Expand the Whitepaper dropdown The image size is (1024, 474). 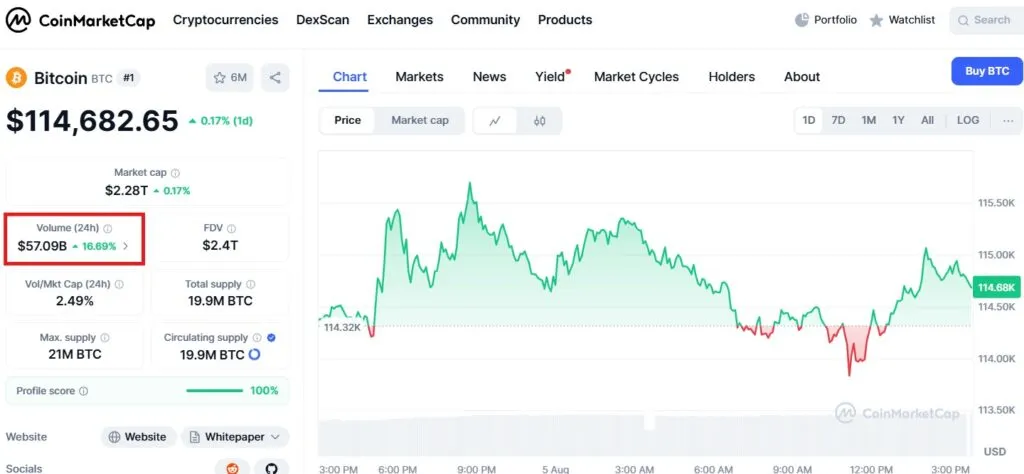coord(234,437)
